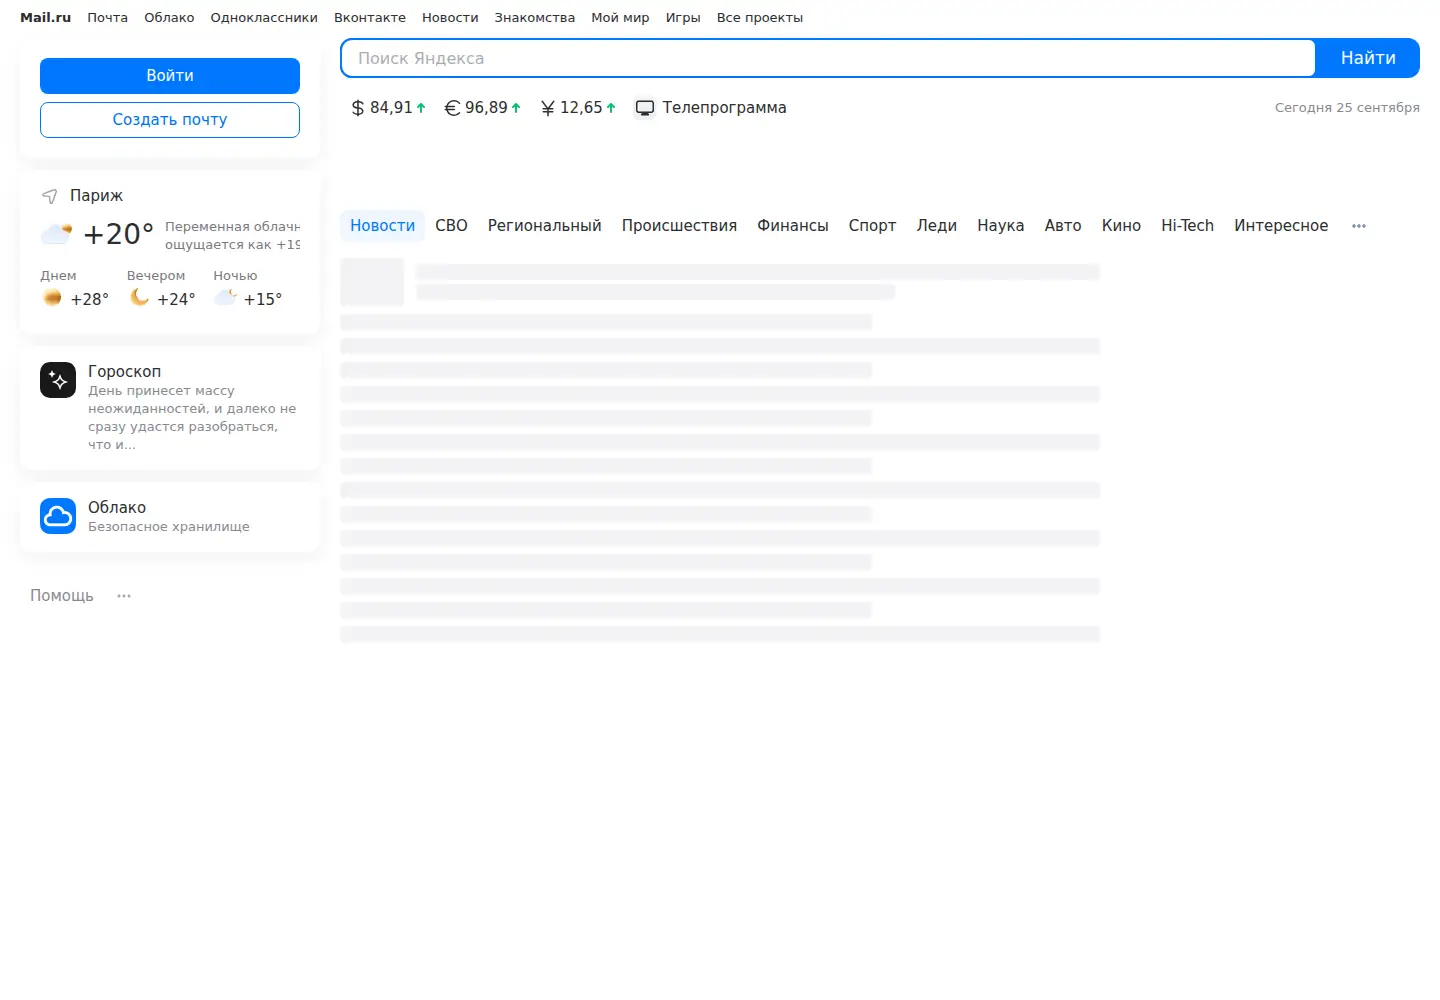
Task: Click the evening moon icon next to +24°
Action: 139,298
